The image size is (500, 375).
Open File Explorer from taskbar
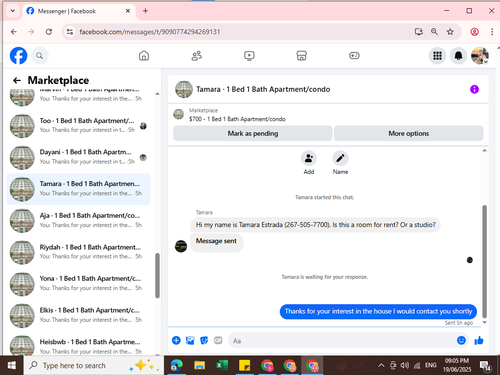point(199,365)
